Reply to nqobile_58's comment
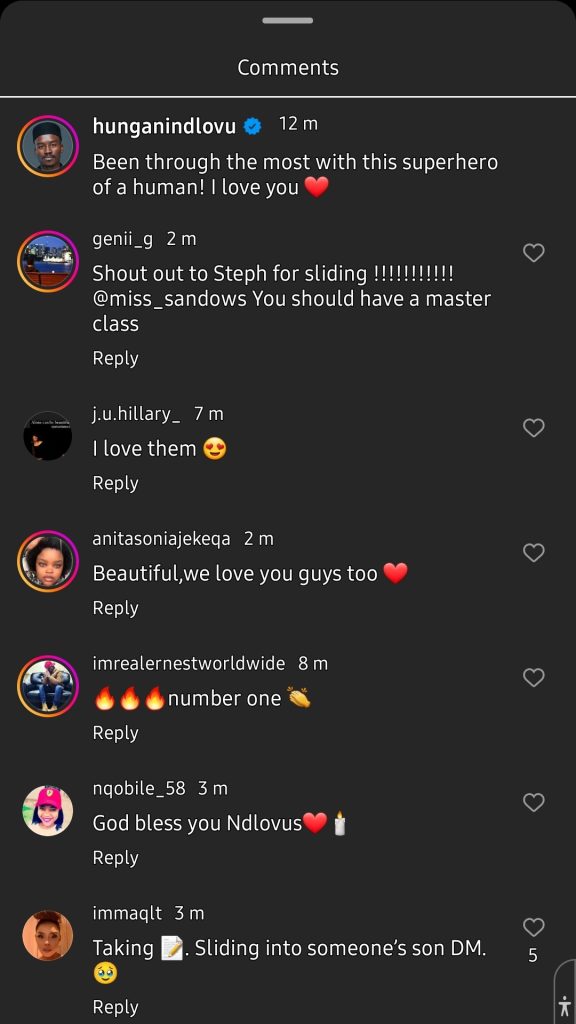 coord(116,857)
